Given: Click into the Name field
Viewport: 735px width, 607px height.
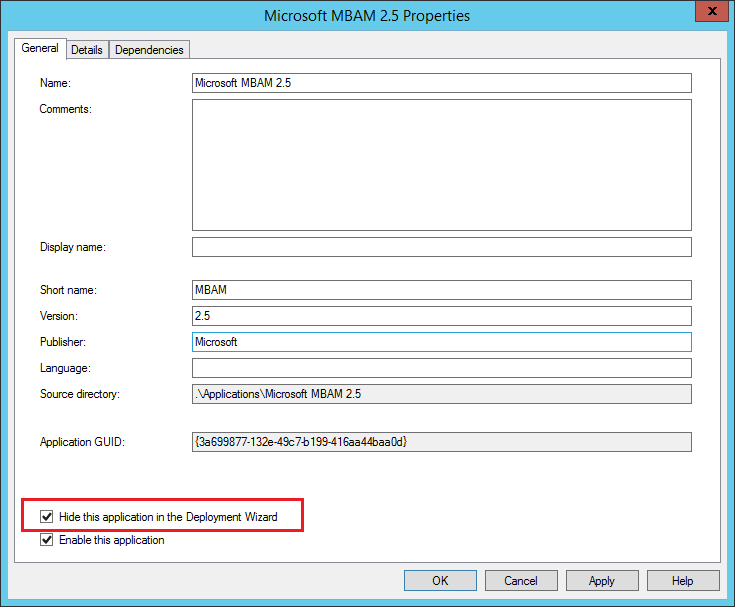Looking at the screenshot, I should coord(442,83).
